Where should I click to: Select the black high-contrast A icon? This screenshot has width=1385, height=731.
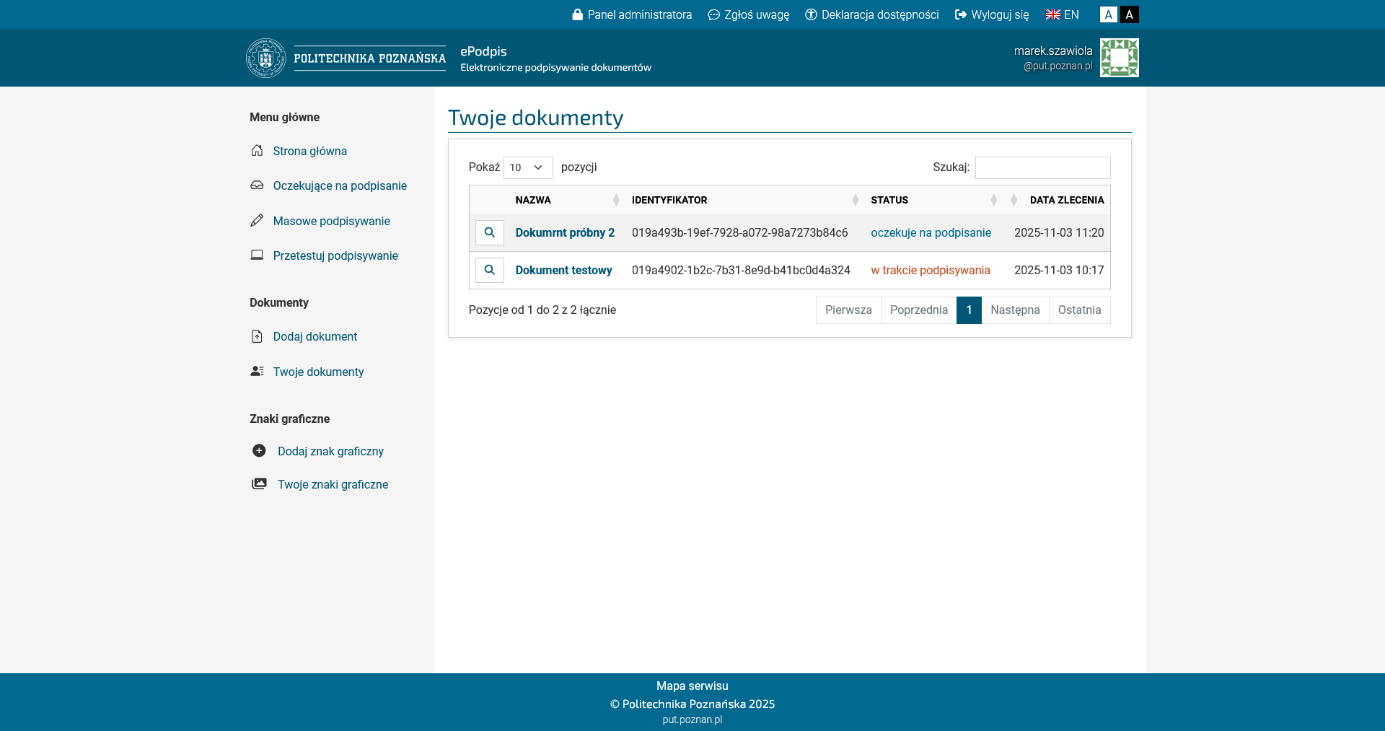click(1129, 15)
